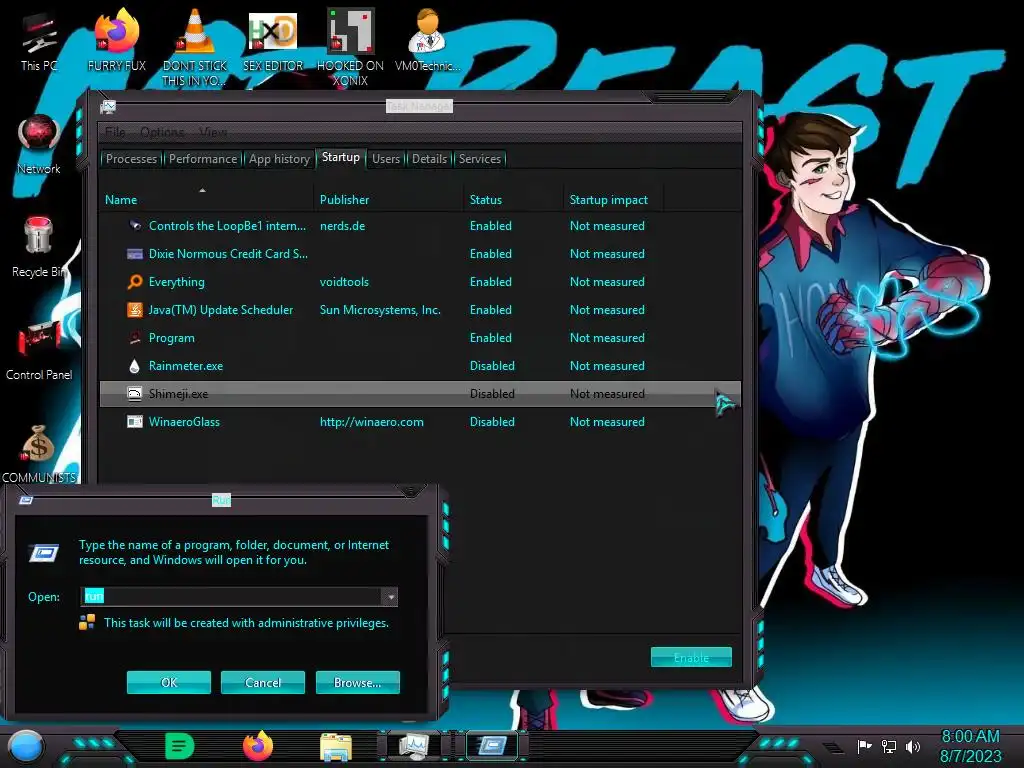Click OK in the Run dialog
This screenshot has width=1024, height=768.
click(168, 682)
